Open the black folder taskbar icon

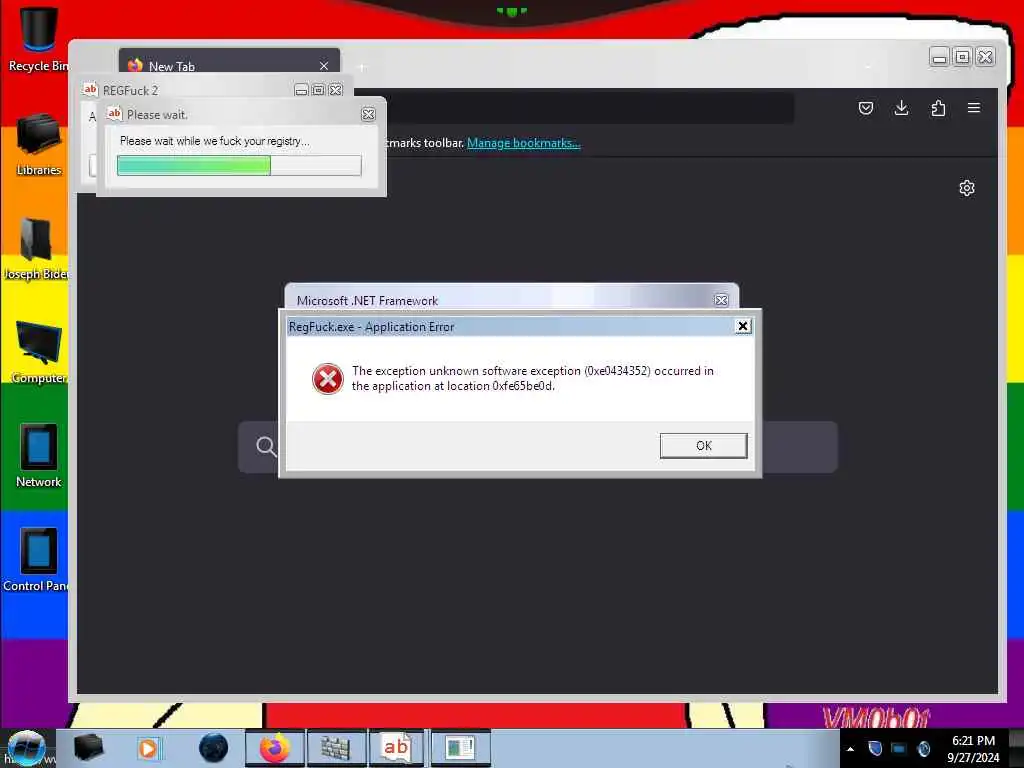coord(88,748)
